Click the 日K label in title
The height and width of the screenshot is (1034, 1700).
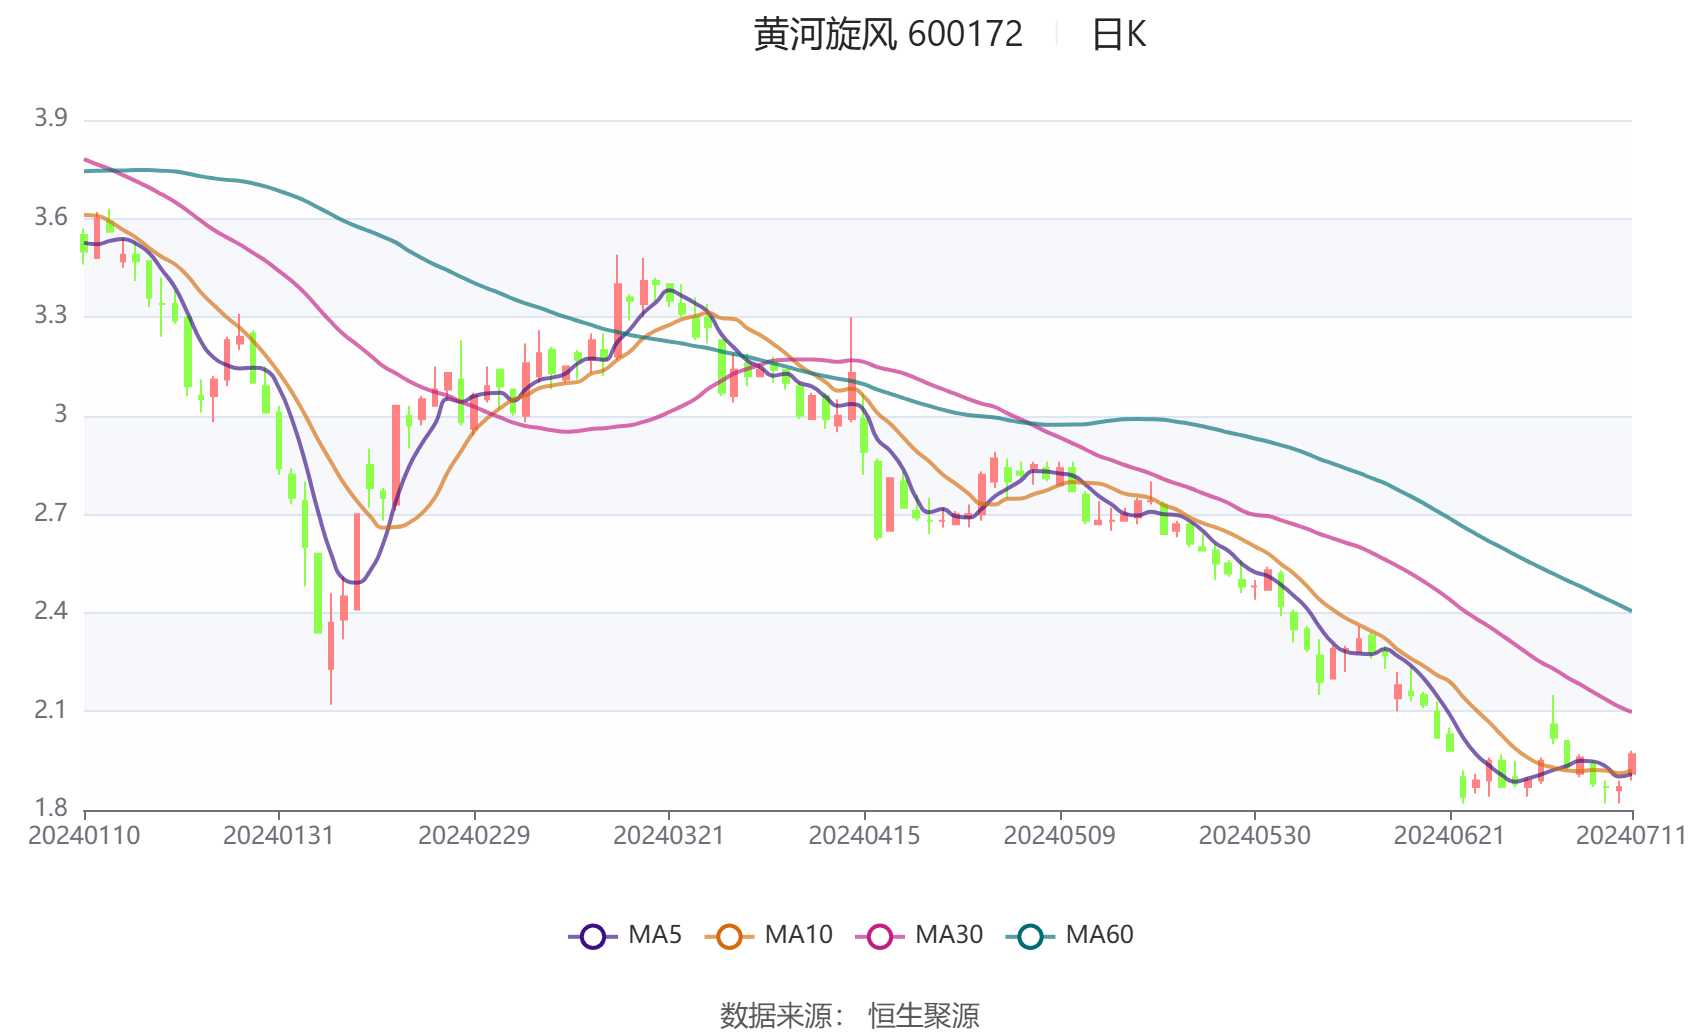(1118, 35)
